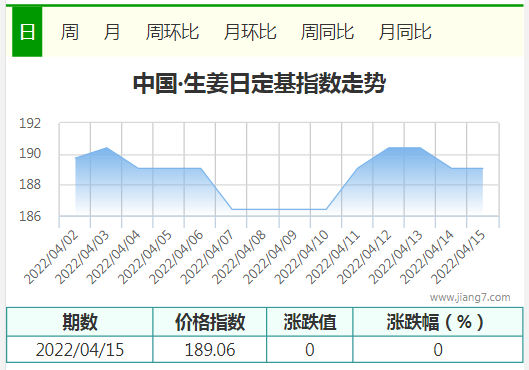Open the 月同比 tab

(x=405, y=32)
